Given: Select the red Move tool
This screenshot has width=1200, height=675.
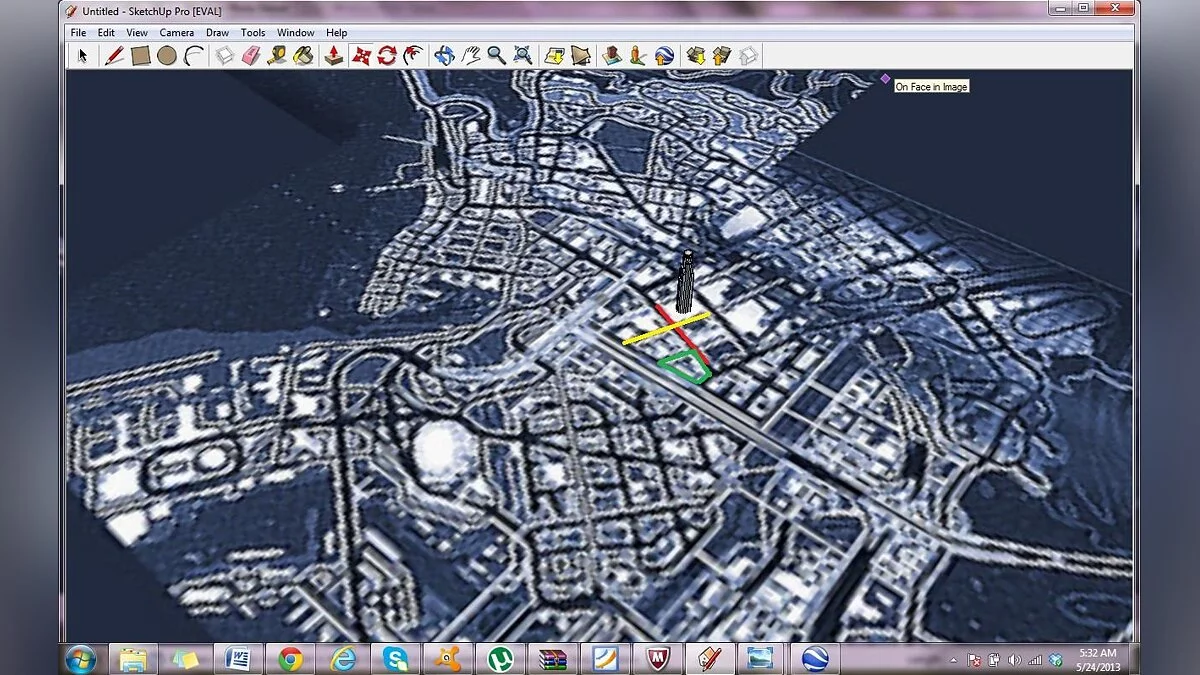Looking at the screenshot, I should coord(361,56).
